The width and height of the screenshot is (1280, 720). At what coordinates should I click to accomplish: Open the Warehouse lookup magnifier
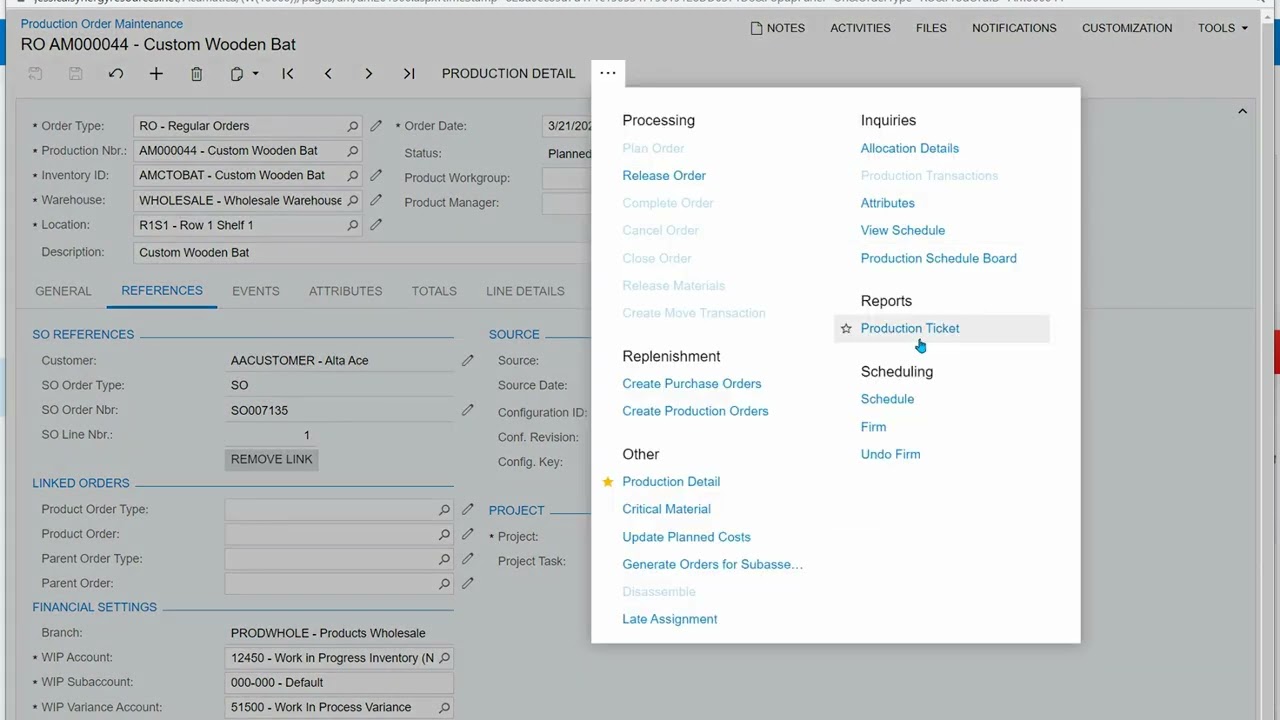point(352,200)
